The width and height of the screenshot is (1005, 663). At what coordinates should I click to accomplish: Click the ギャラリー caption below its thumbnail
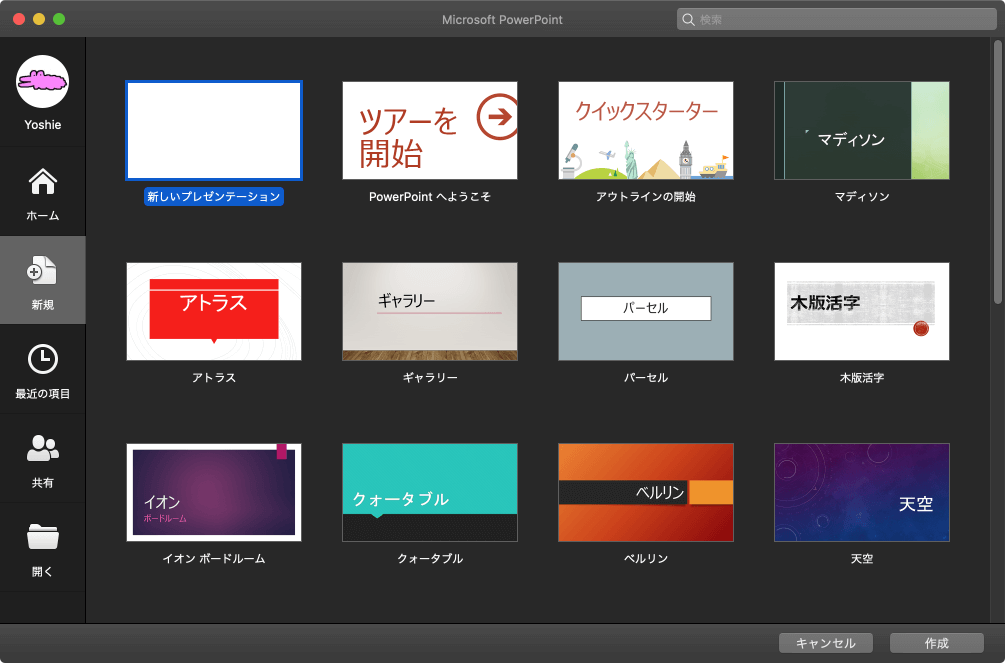click(x=430, y=378)
